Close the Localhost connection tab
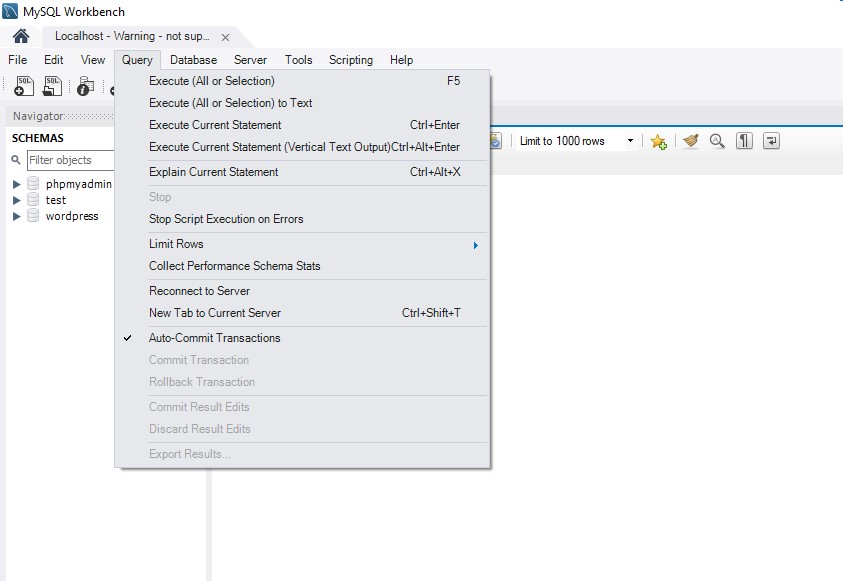The image size is (843, 581). pos(225,37)
